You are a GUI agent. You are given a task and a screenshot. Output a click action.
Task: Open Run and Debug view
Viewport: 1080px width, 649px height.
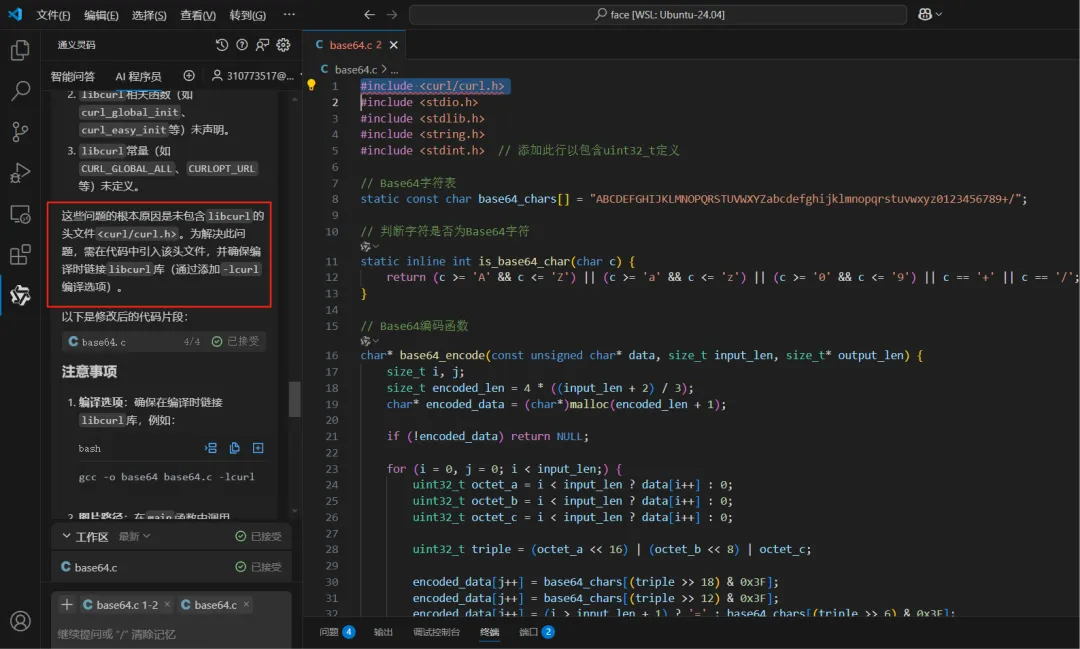point(20,173)
